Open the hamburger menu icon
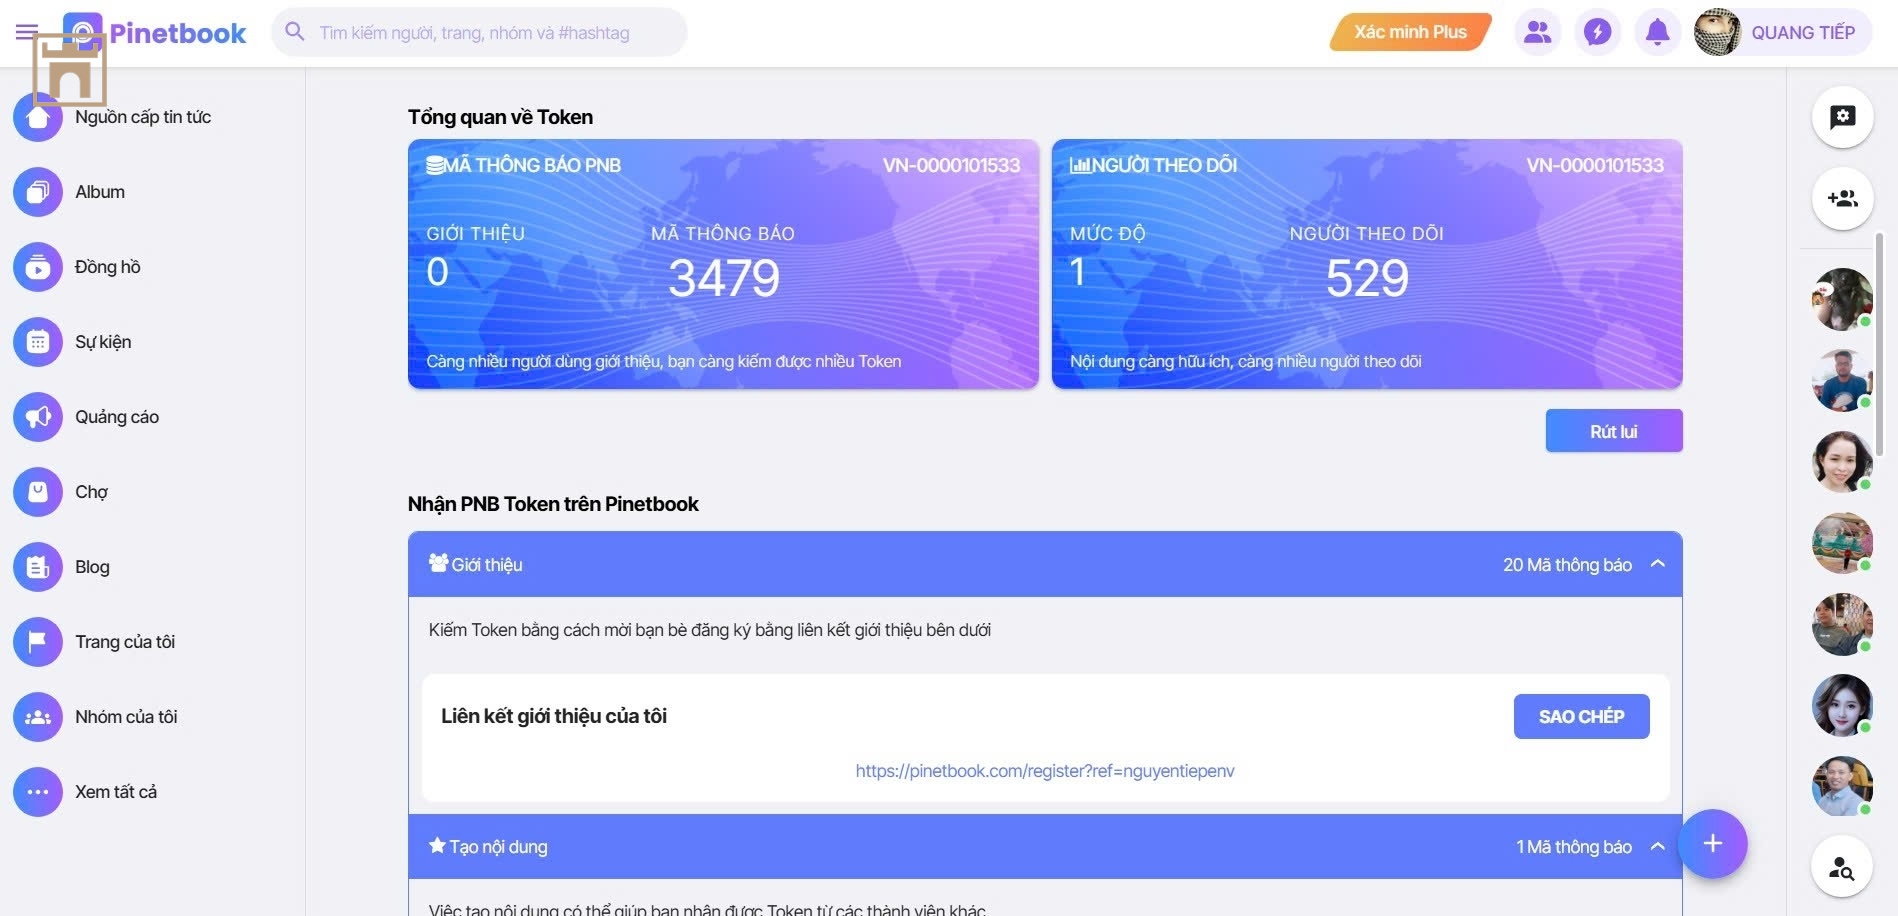 tap(27, 32)
